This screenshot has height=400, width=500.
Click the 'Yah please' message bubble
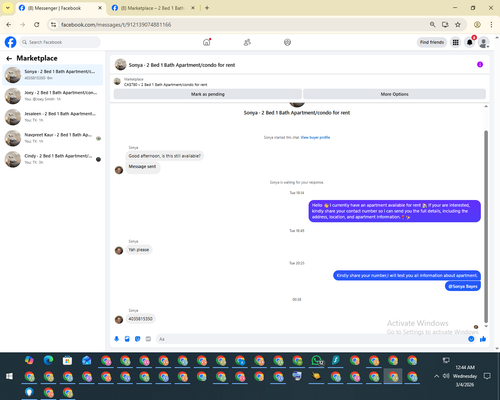tap(139, 250)
